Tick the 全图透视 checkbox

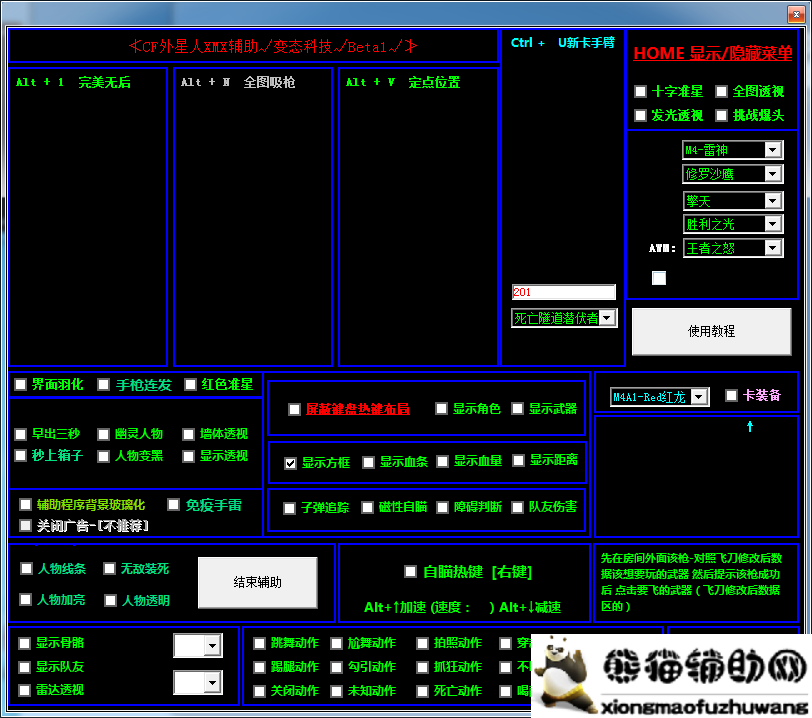(x=722, y=92)
